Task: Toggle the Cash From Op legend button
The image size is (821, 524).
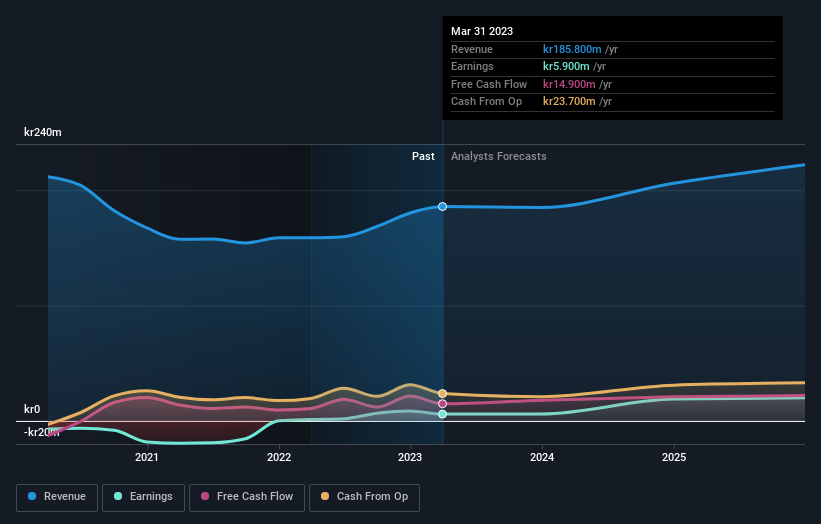Action: tap(364, 497)
